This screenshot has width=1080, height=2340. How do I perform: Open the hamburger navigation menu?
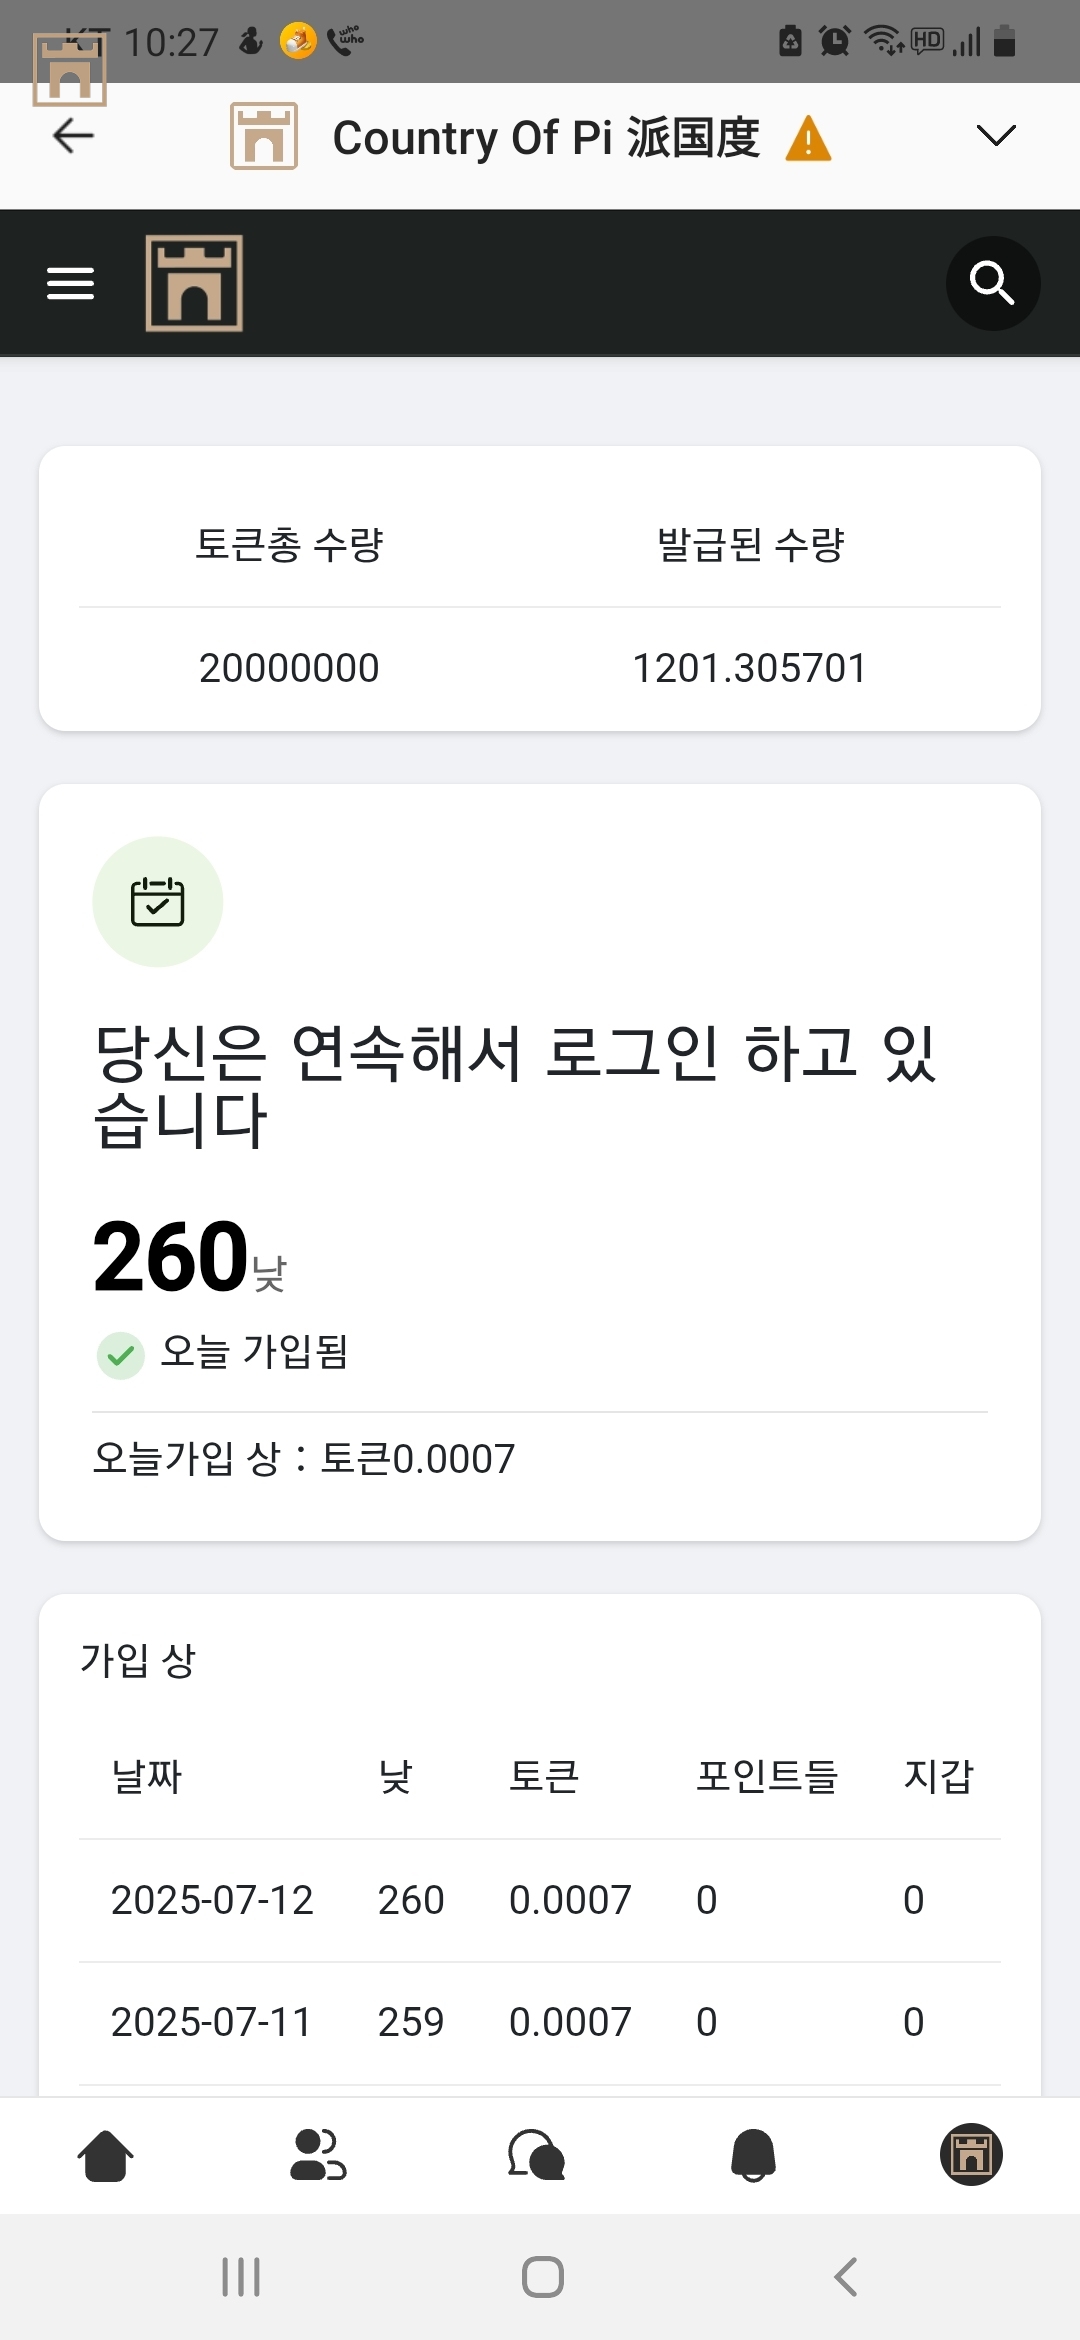point(71,284)
